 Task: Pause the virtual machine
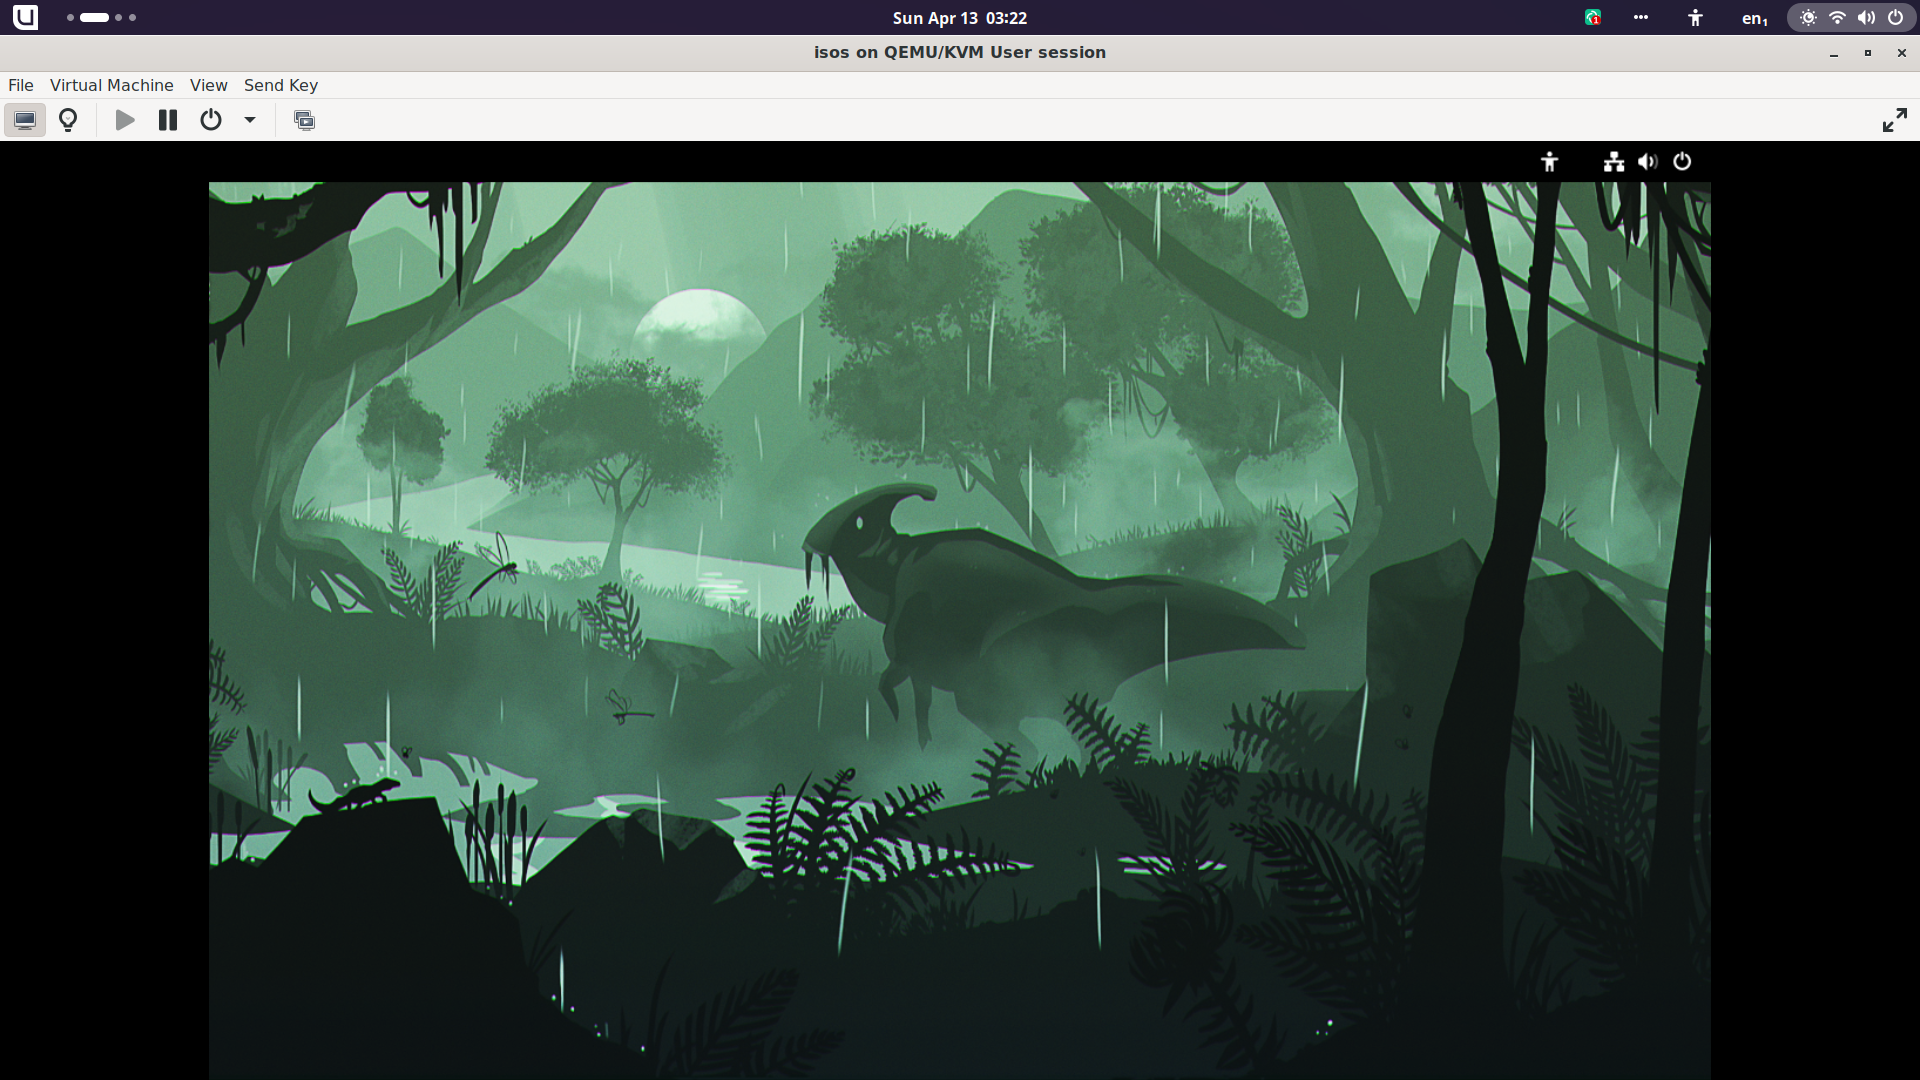click(x=168, y=120)
